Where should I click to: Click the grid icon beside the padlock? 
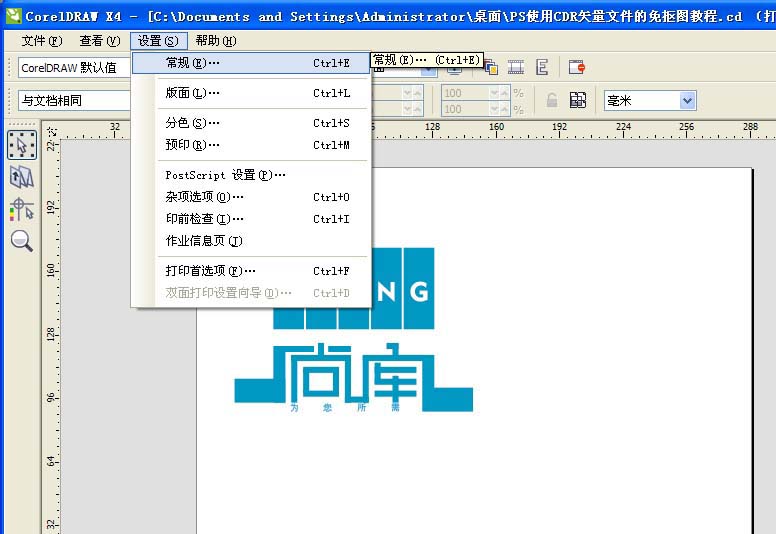(x=578, y=100)
